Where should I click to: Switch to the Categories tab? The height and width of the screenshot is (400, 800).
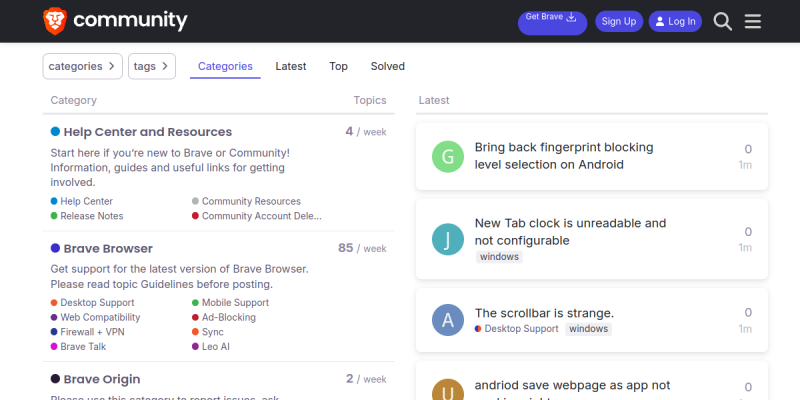(x=225, y=66)
